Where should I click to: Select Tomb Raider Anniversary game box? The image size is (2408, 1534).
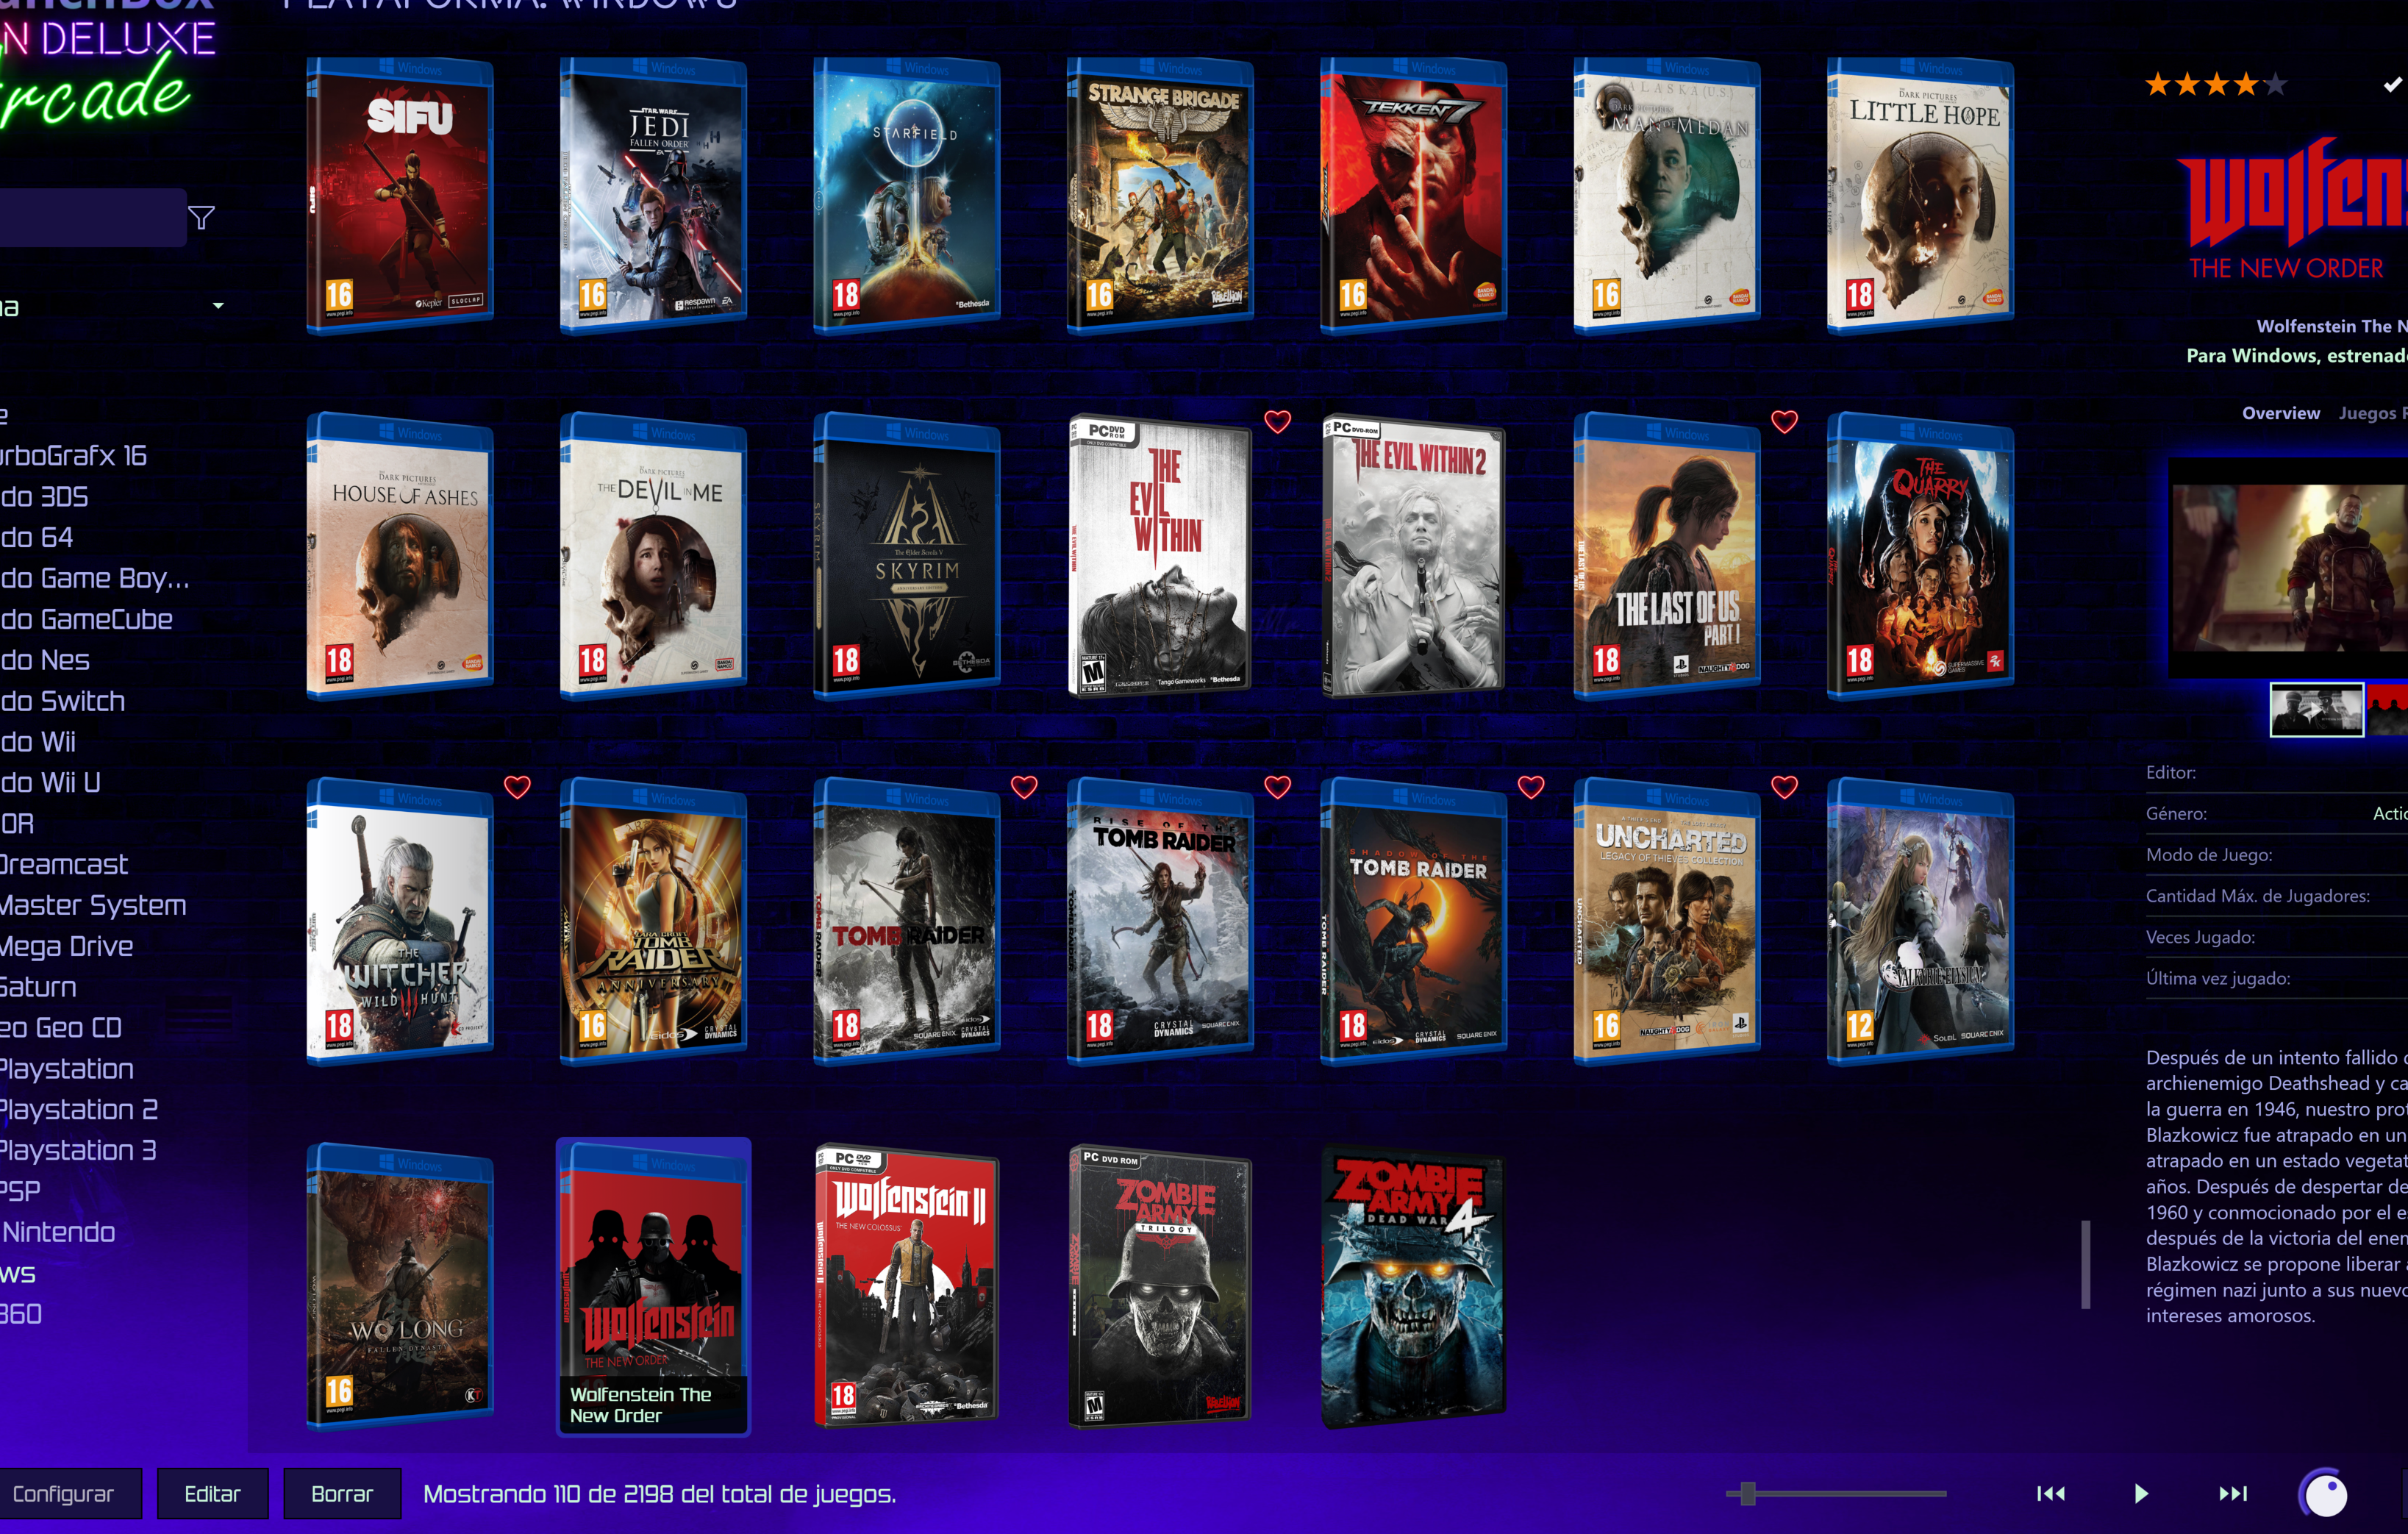coord(653,921)
